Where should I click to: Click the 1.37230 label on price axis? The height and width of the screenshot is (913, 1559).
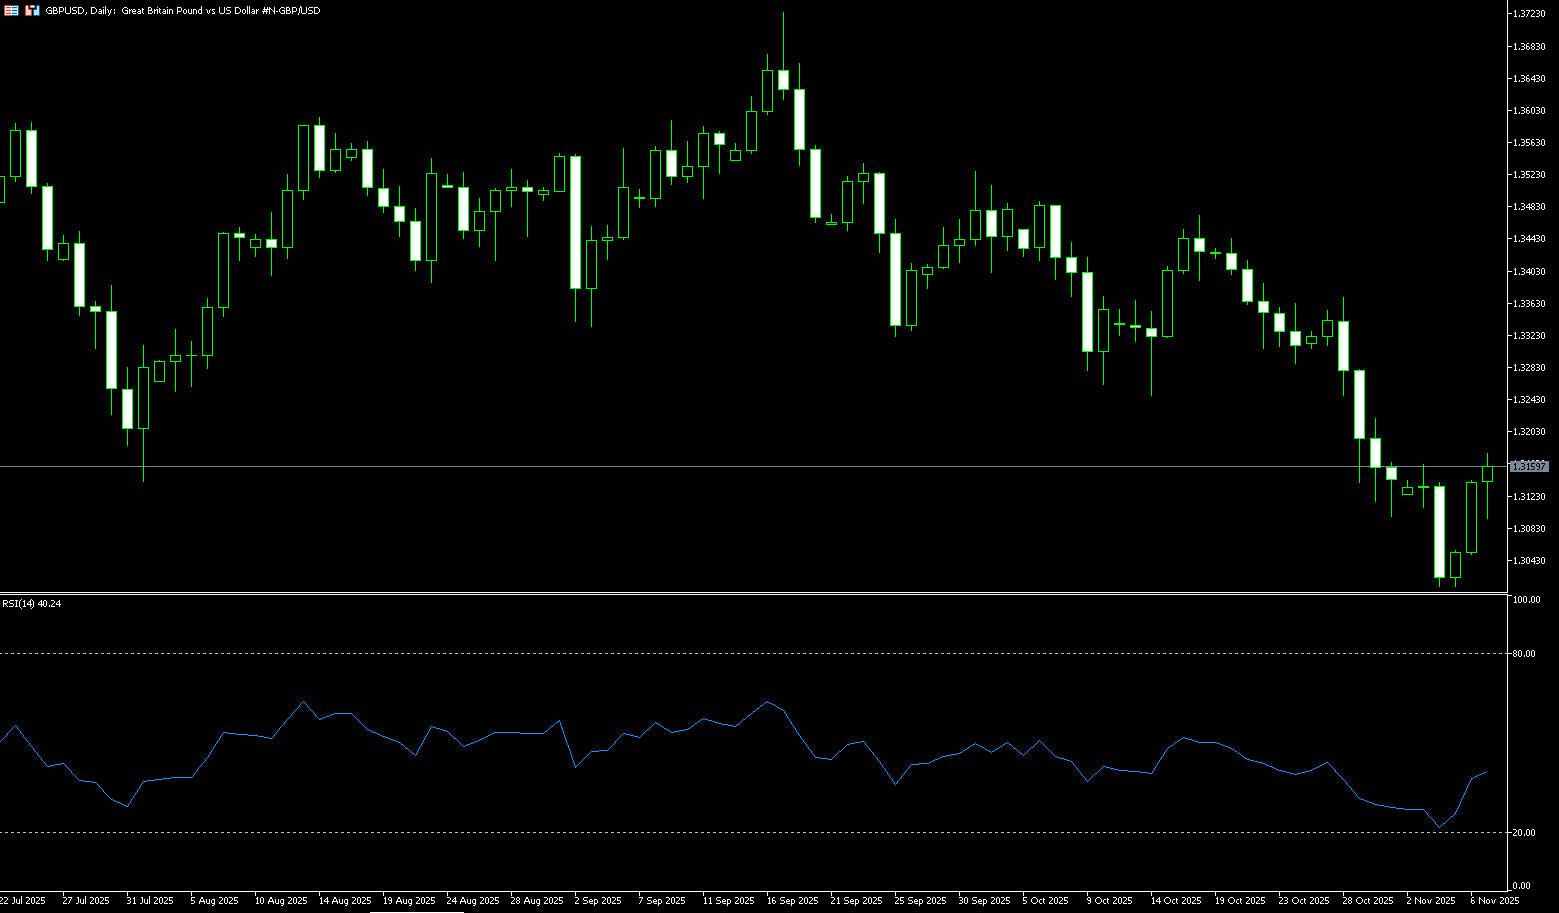pyautogui.click(x=1529, y=14)
